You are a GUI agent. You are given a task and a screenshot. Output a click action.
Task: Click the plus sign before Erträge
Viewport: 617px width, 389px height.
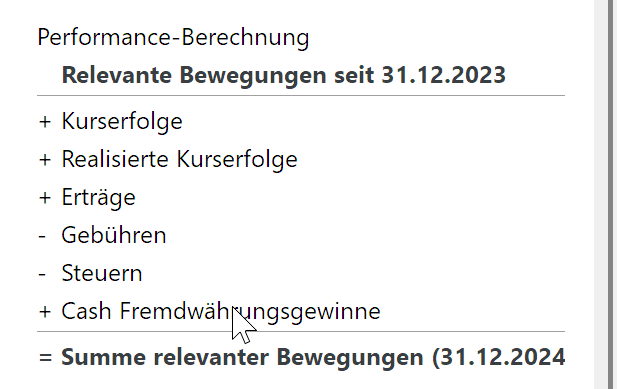point(45,198)
